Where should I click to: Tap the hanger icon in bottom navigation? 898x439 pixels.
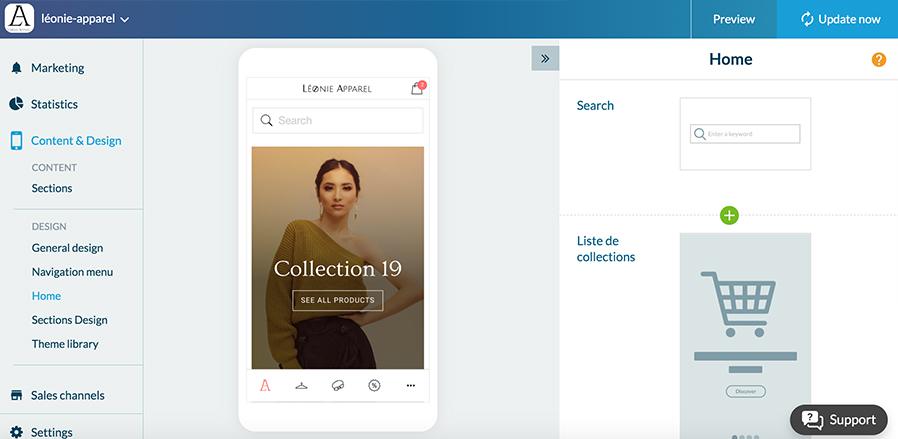click(302, 386)
